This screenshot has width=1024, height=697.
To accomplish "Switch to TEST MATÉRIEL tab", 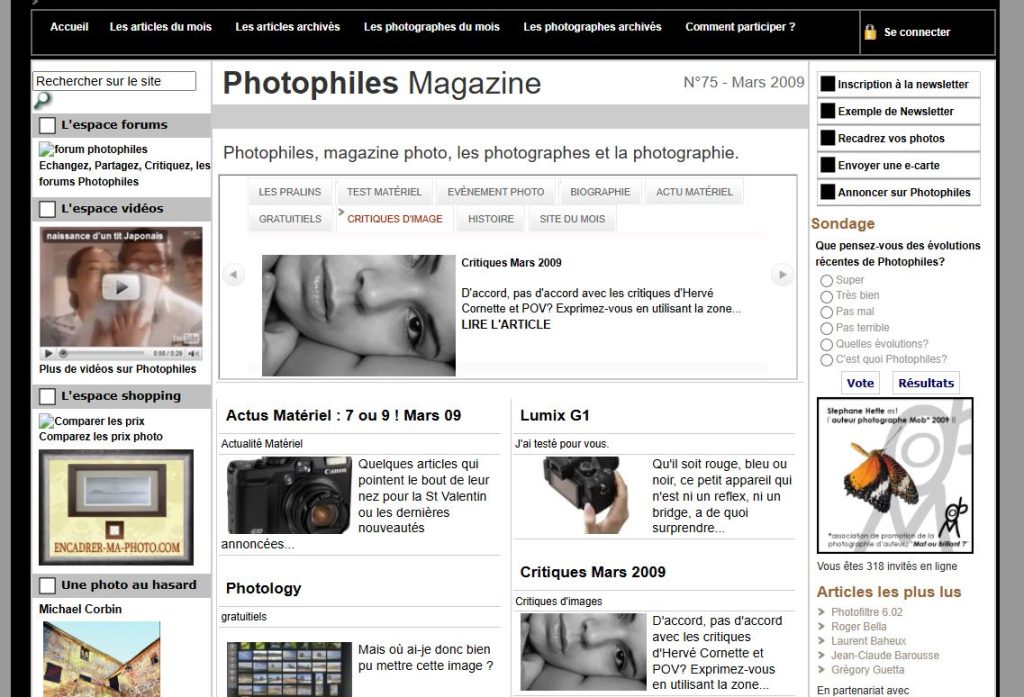I will click(x=384, y=192).
